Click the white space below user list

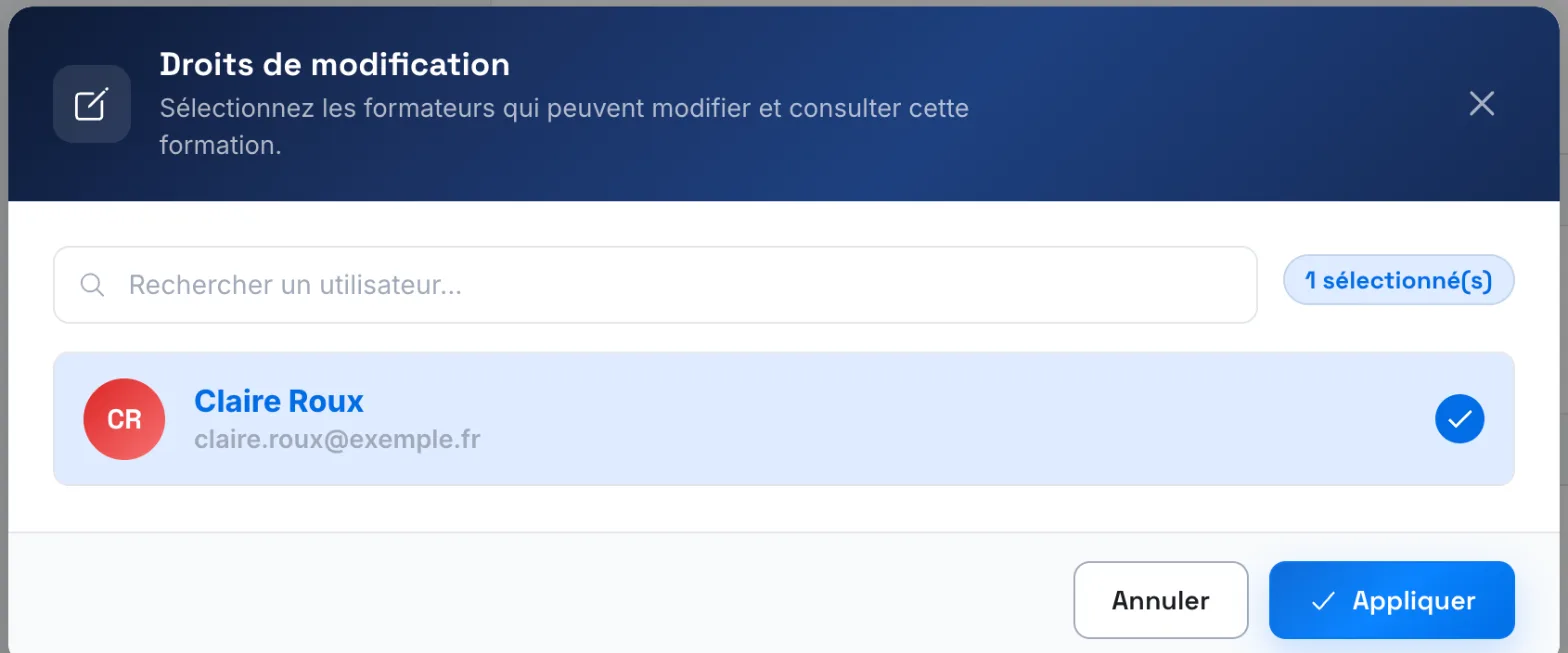(x=784, y=509)
